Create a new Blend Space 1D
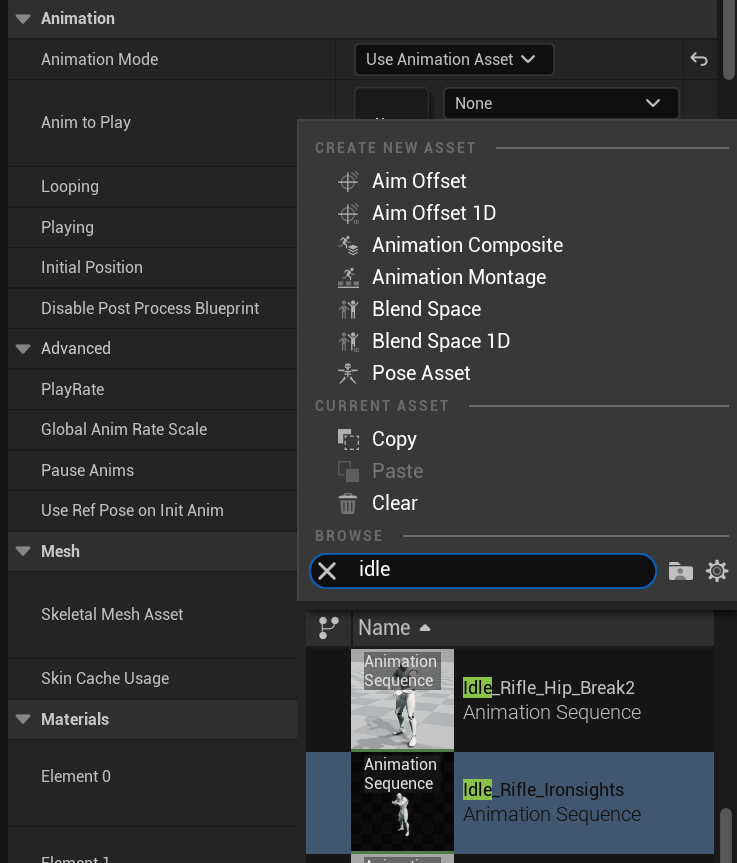The image size is (737, 863). 441,341
